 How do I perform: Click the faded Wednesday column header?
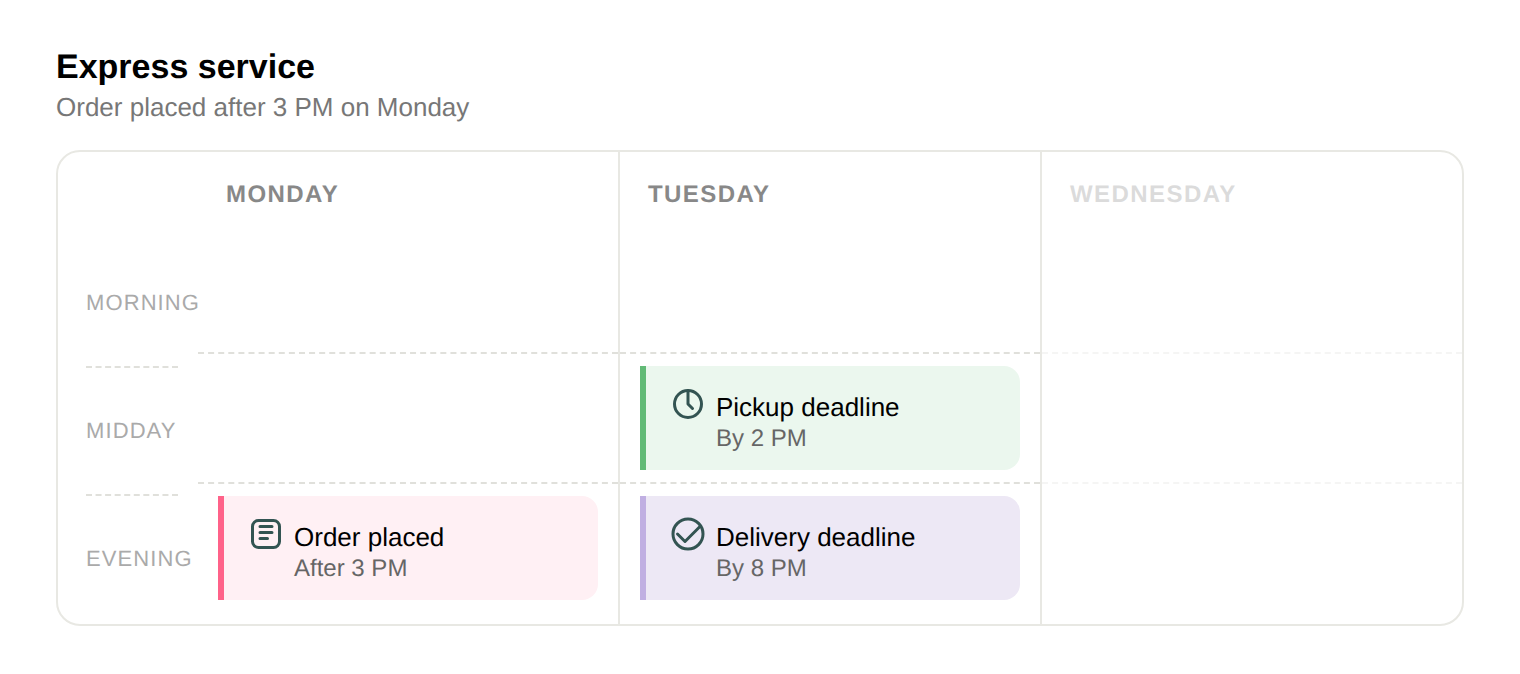click(1153, 194)
